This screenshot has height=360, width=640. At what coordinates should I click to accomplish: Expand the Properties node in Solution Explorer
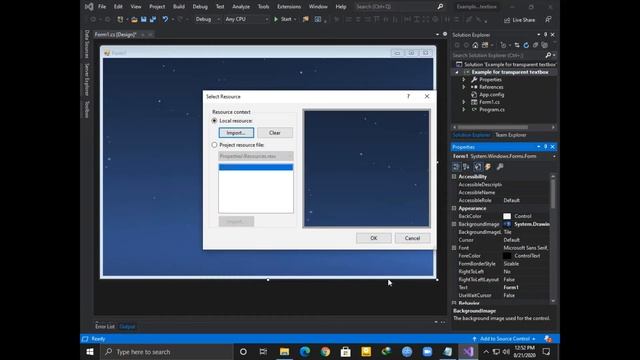464,80
